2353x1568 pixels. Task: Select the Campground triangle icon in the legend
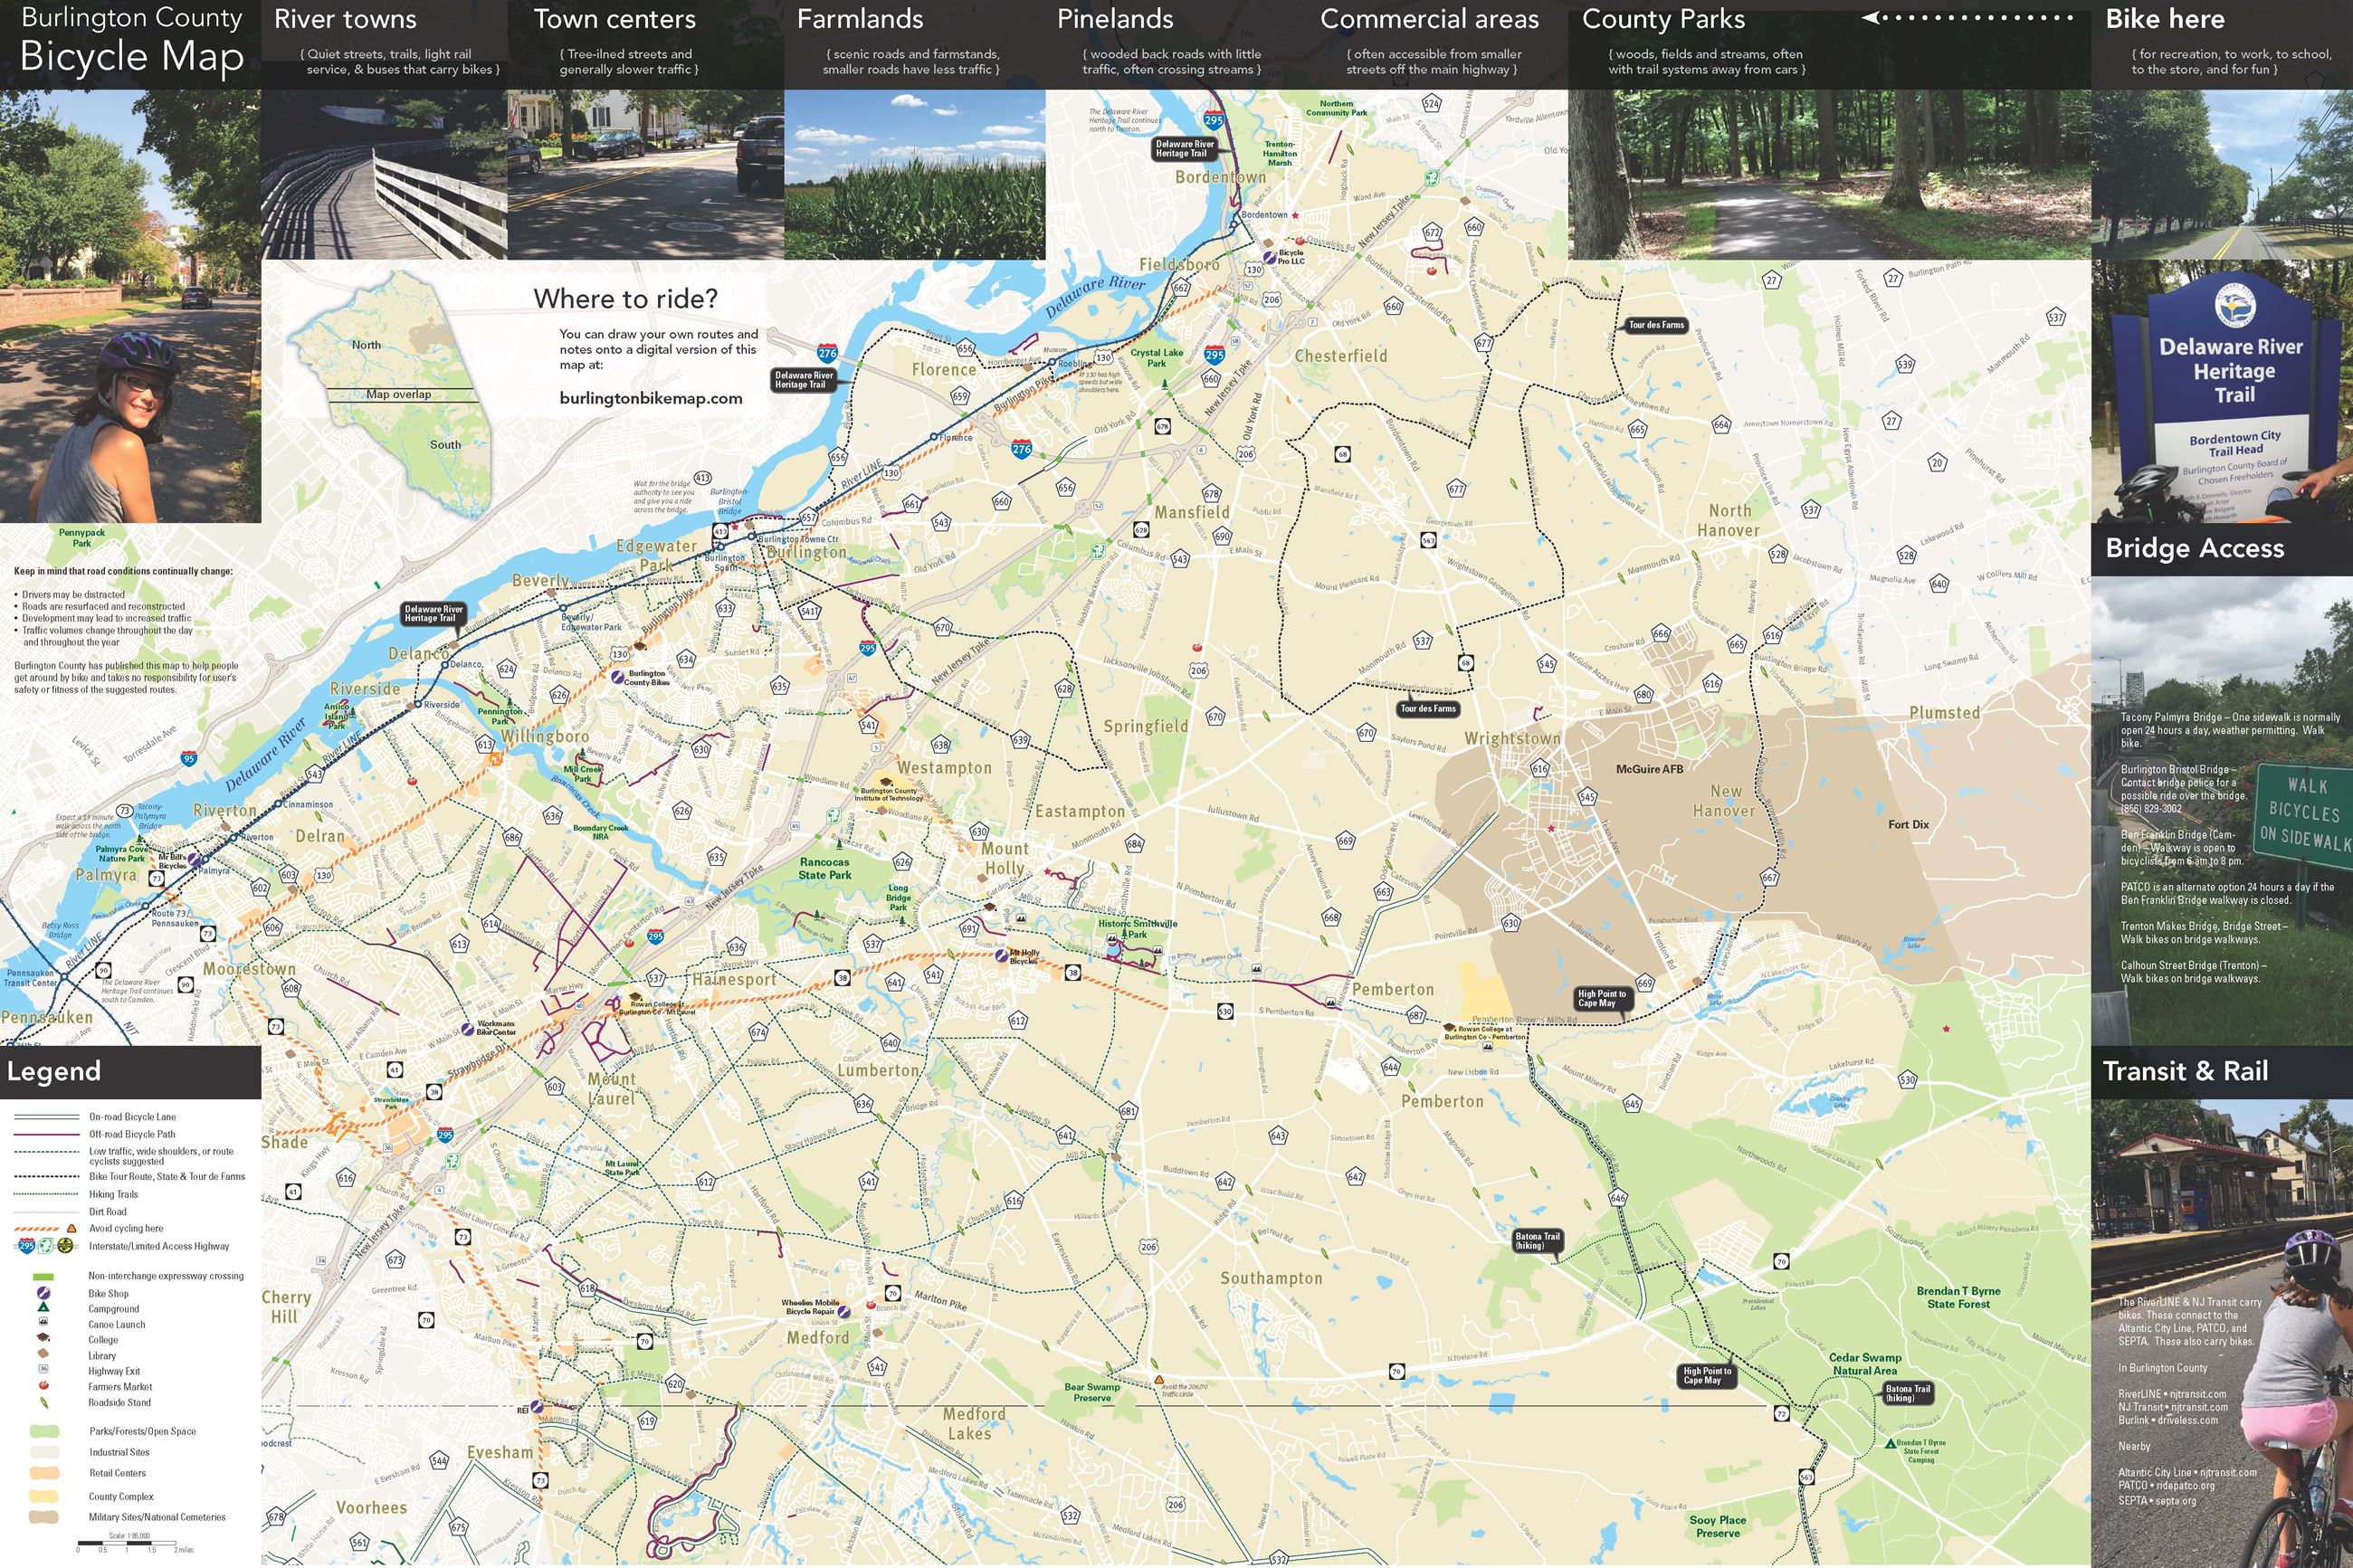coord(44,1308)
